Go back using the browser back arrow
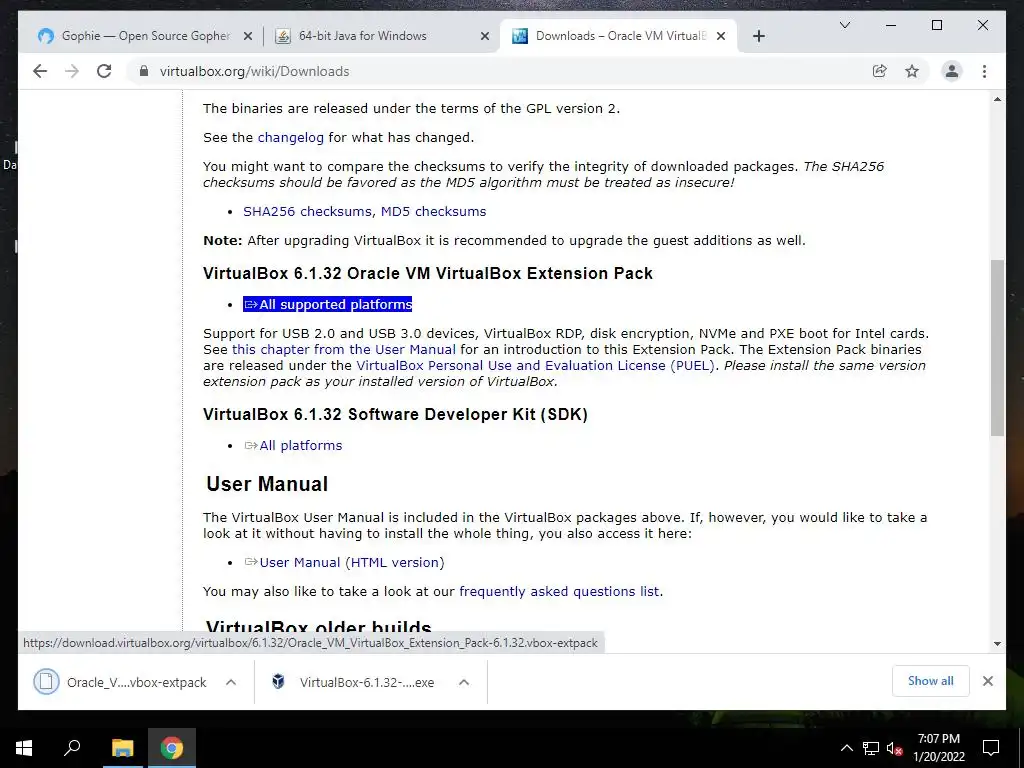Screen dimensions: 1024x768 40,71
